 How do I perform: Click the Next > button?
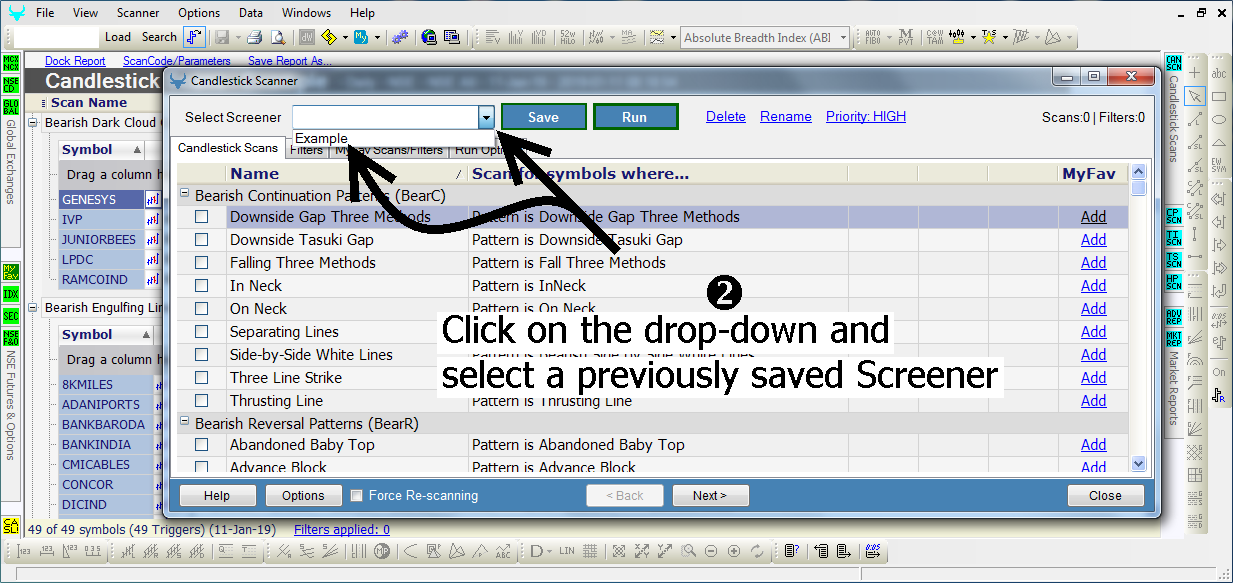tap(710, 496)
